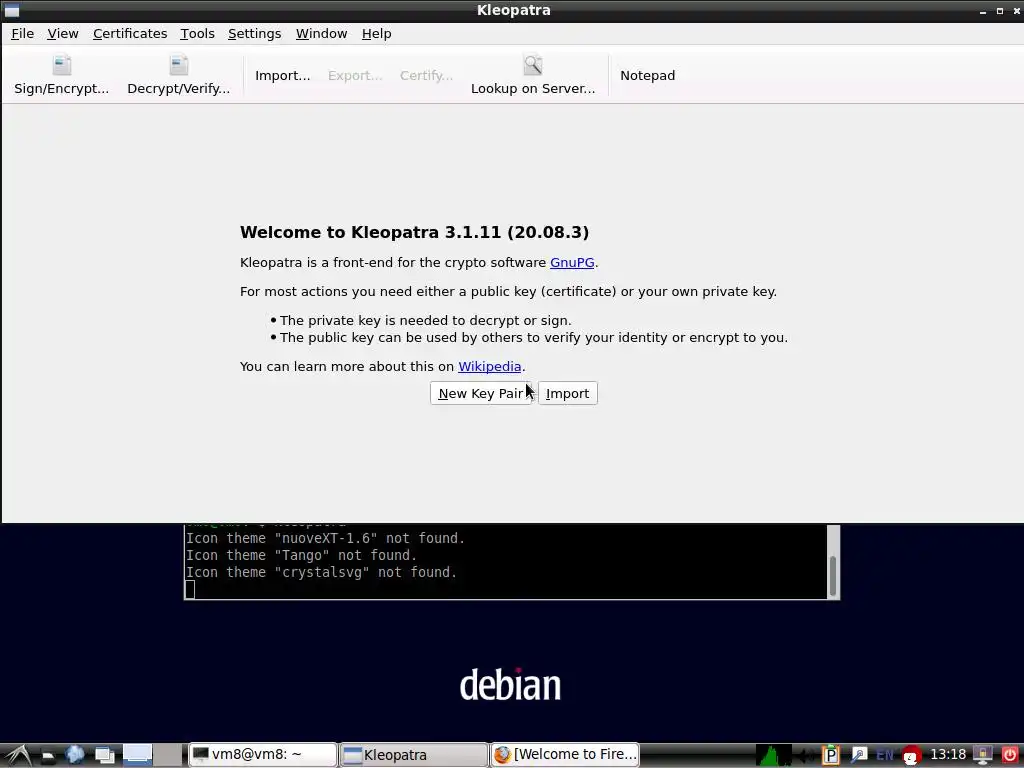
Task: Click the greyed Certify... toolbar item
Action: [426, 75]
